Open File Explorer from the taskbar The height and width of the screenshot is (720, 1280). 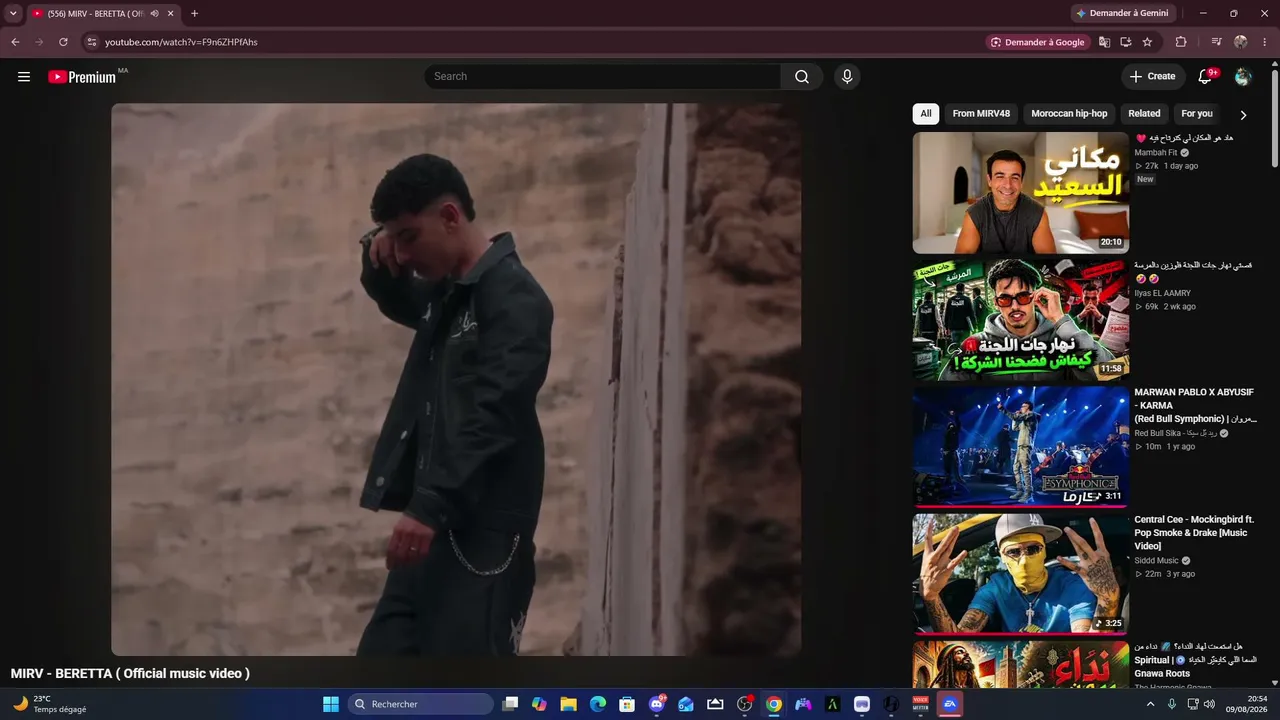coord(568,704)
